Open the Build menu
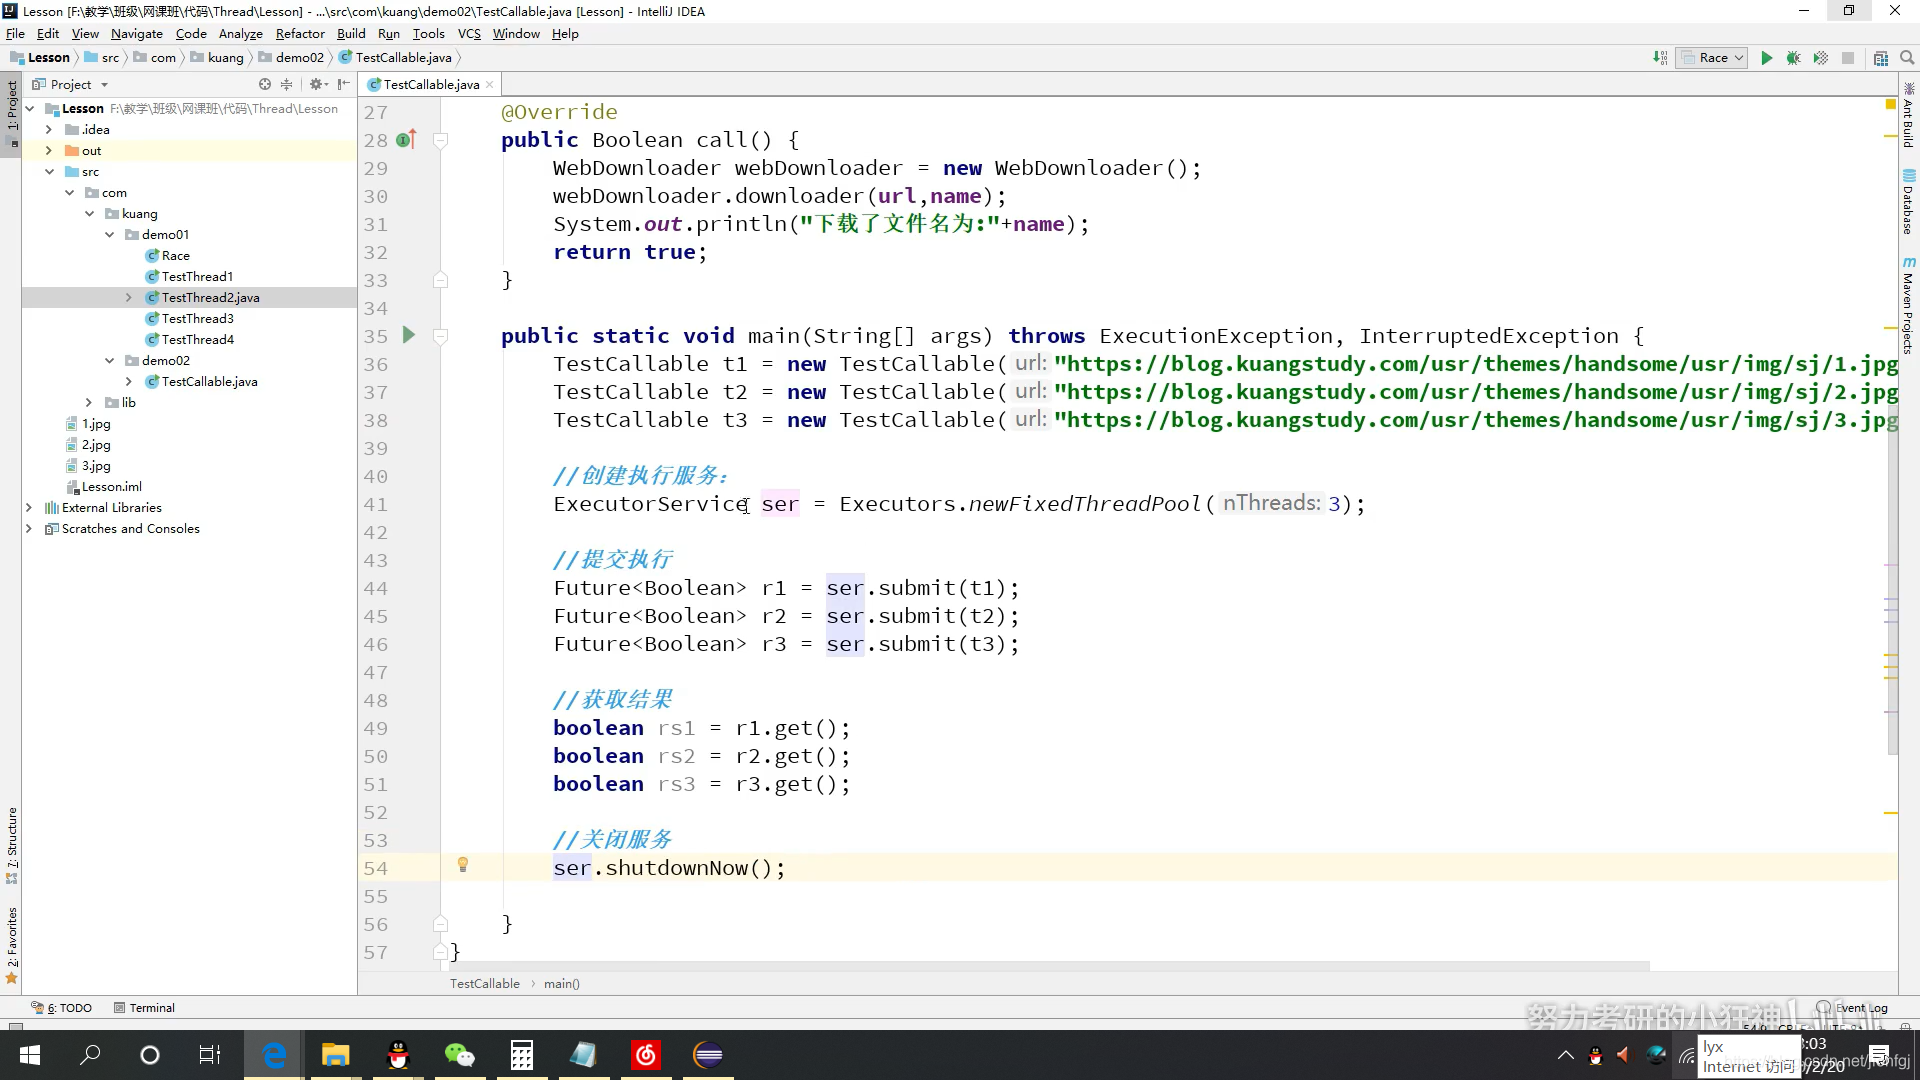 point(351,34)
